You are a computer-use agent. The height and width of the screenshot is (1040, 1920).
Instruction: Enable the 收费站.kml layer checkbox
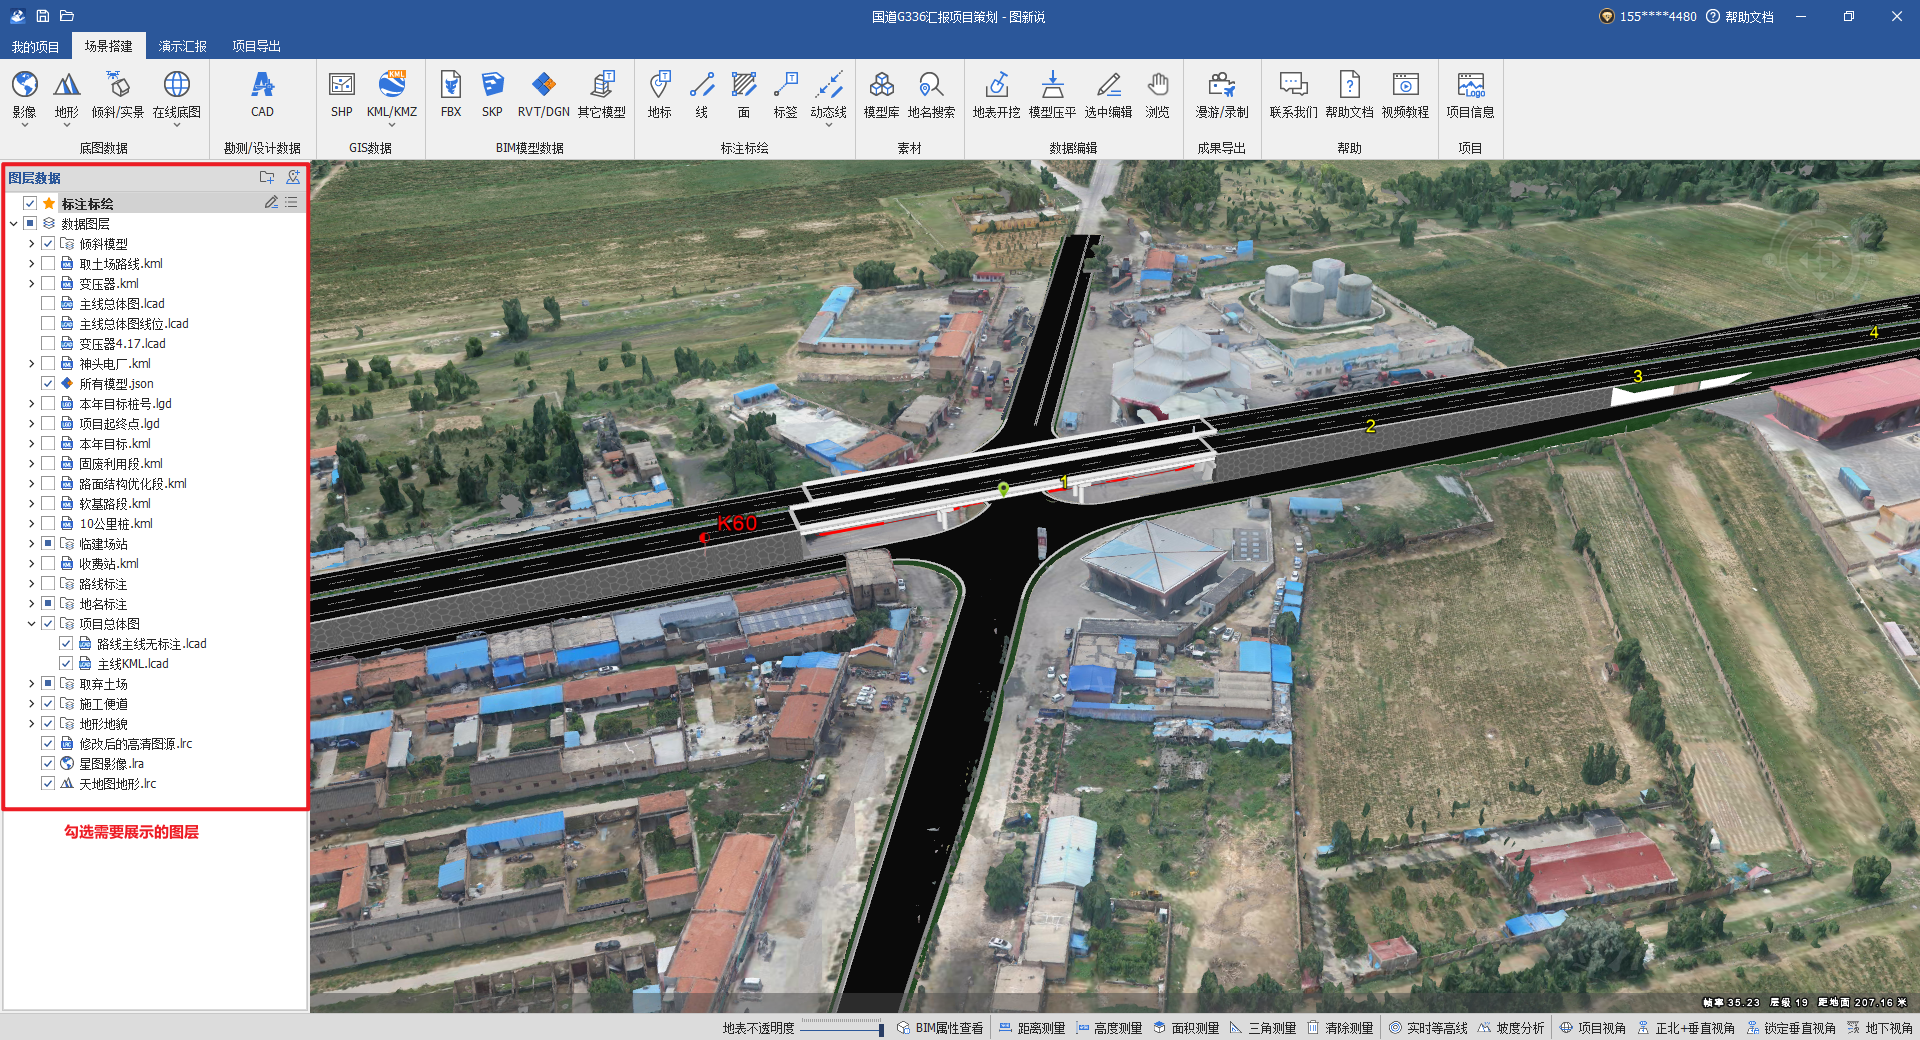coord(48,564)
